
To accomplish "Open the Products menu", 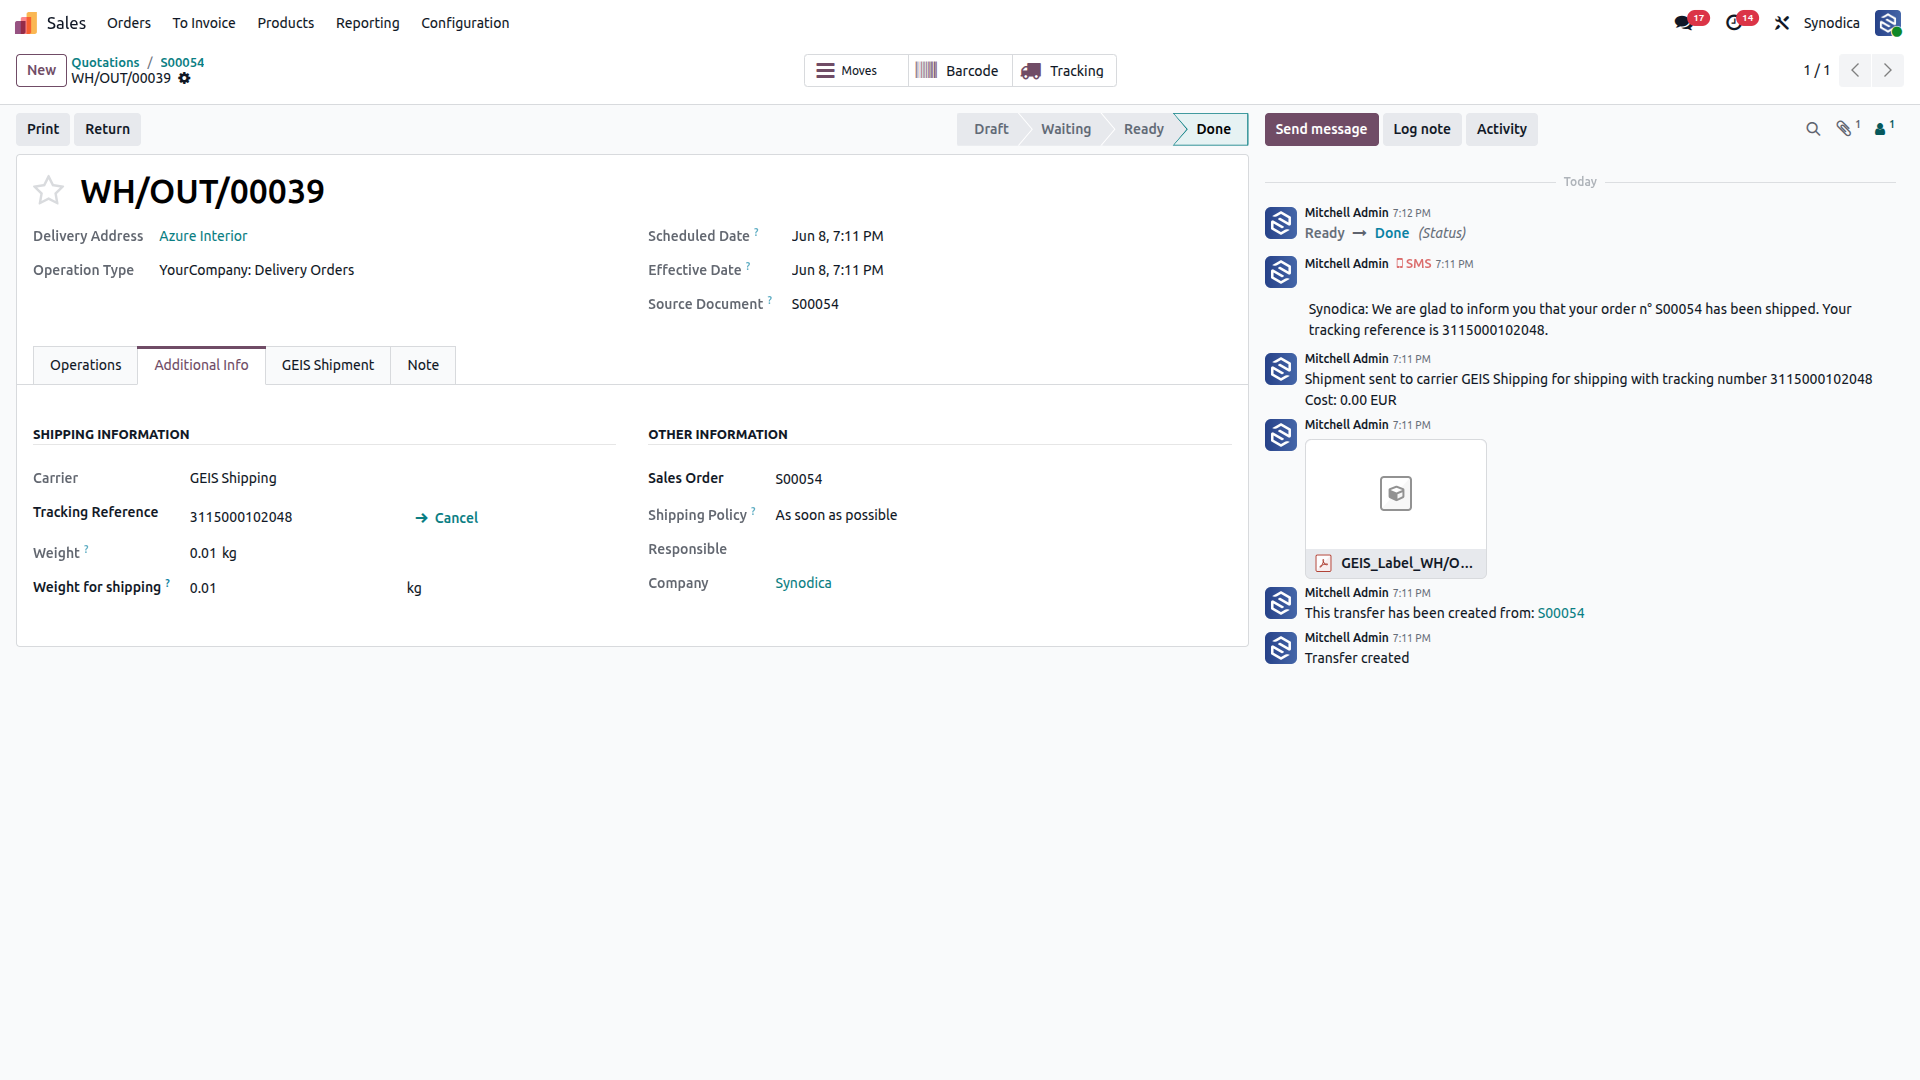I will click(286, 23).
